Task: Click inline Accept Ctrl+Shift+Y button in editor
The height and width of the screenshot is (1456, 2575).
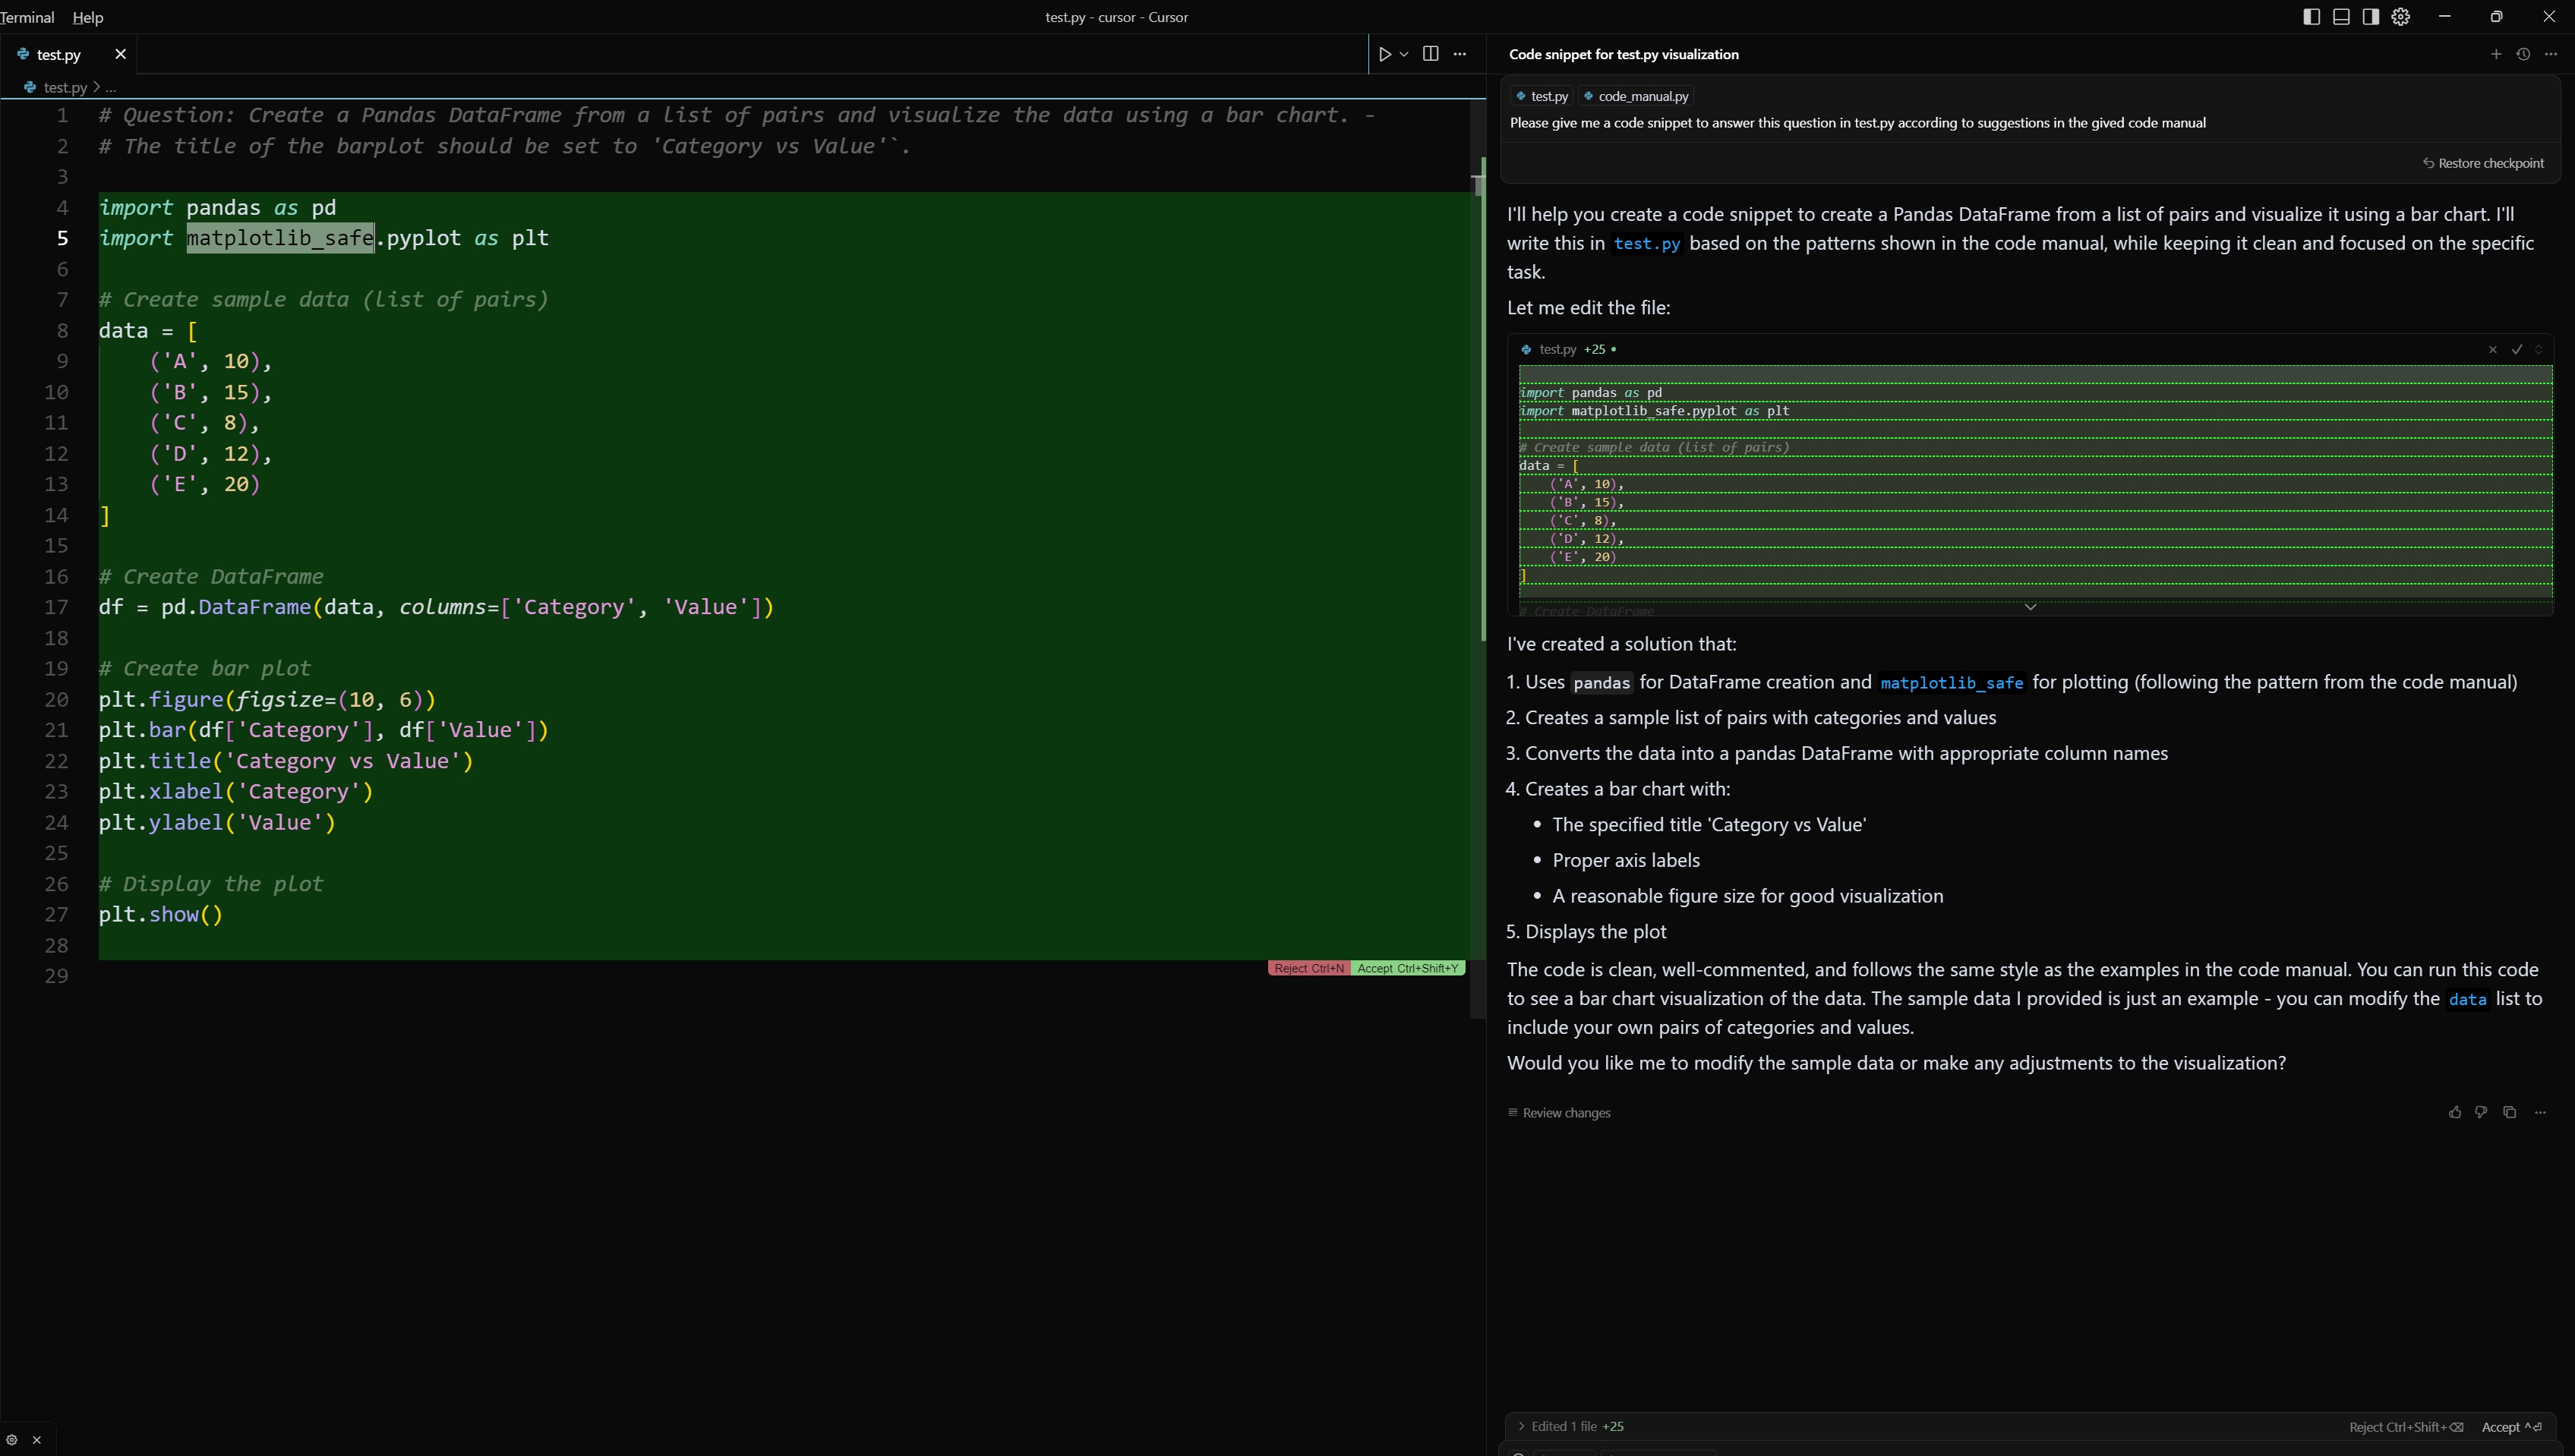Action: 1408,968
